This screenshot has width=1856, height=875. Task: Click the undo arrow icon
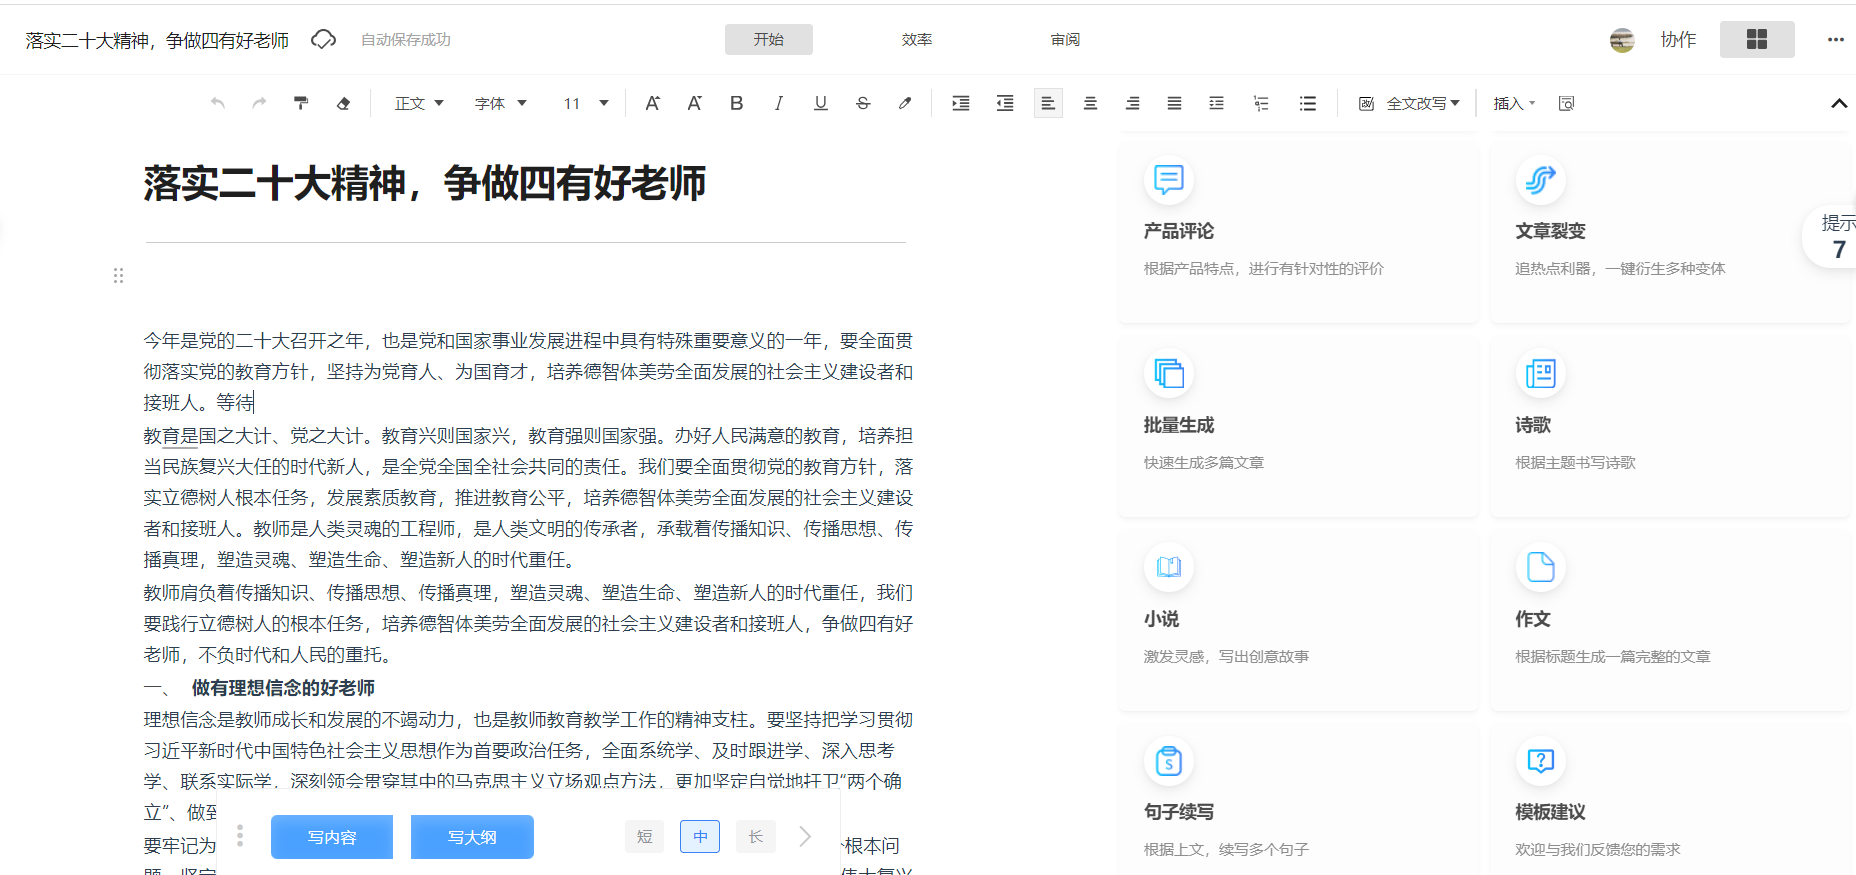point(218,103)
